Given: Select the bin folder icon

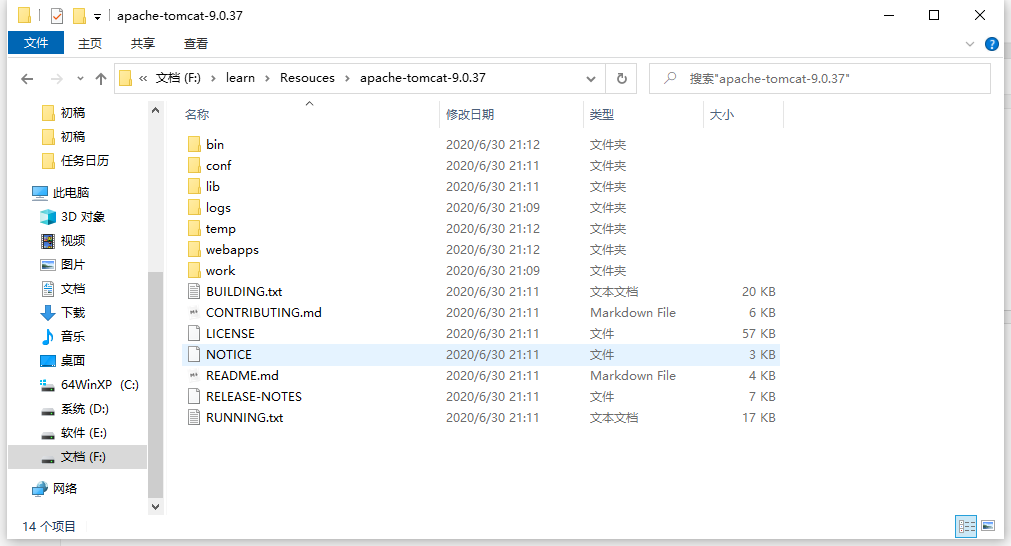Looking at the screenshot, I should pos(194,144).
